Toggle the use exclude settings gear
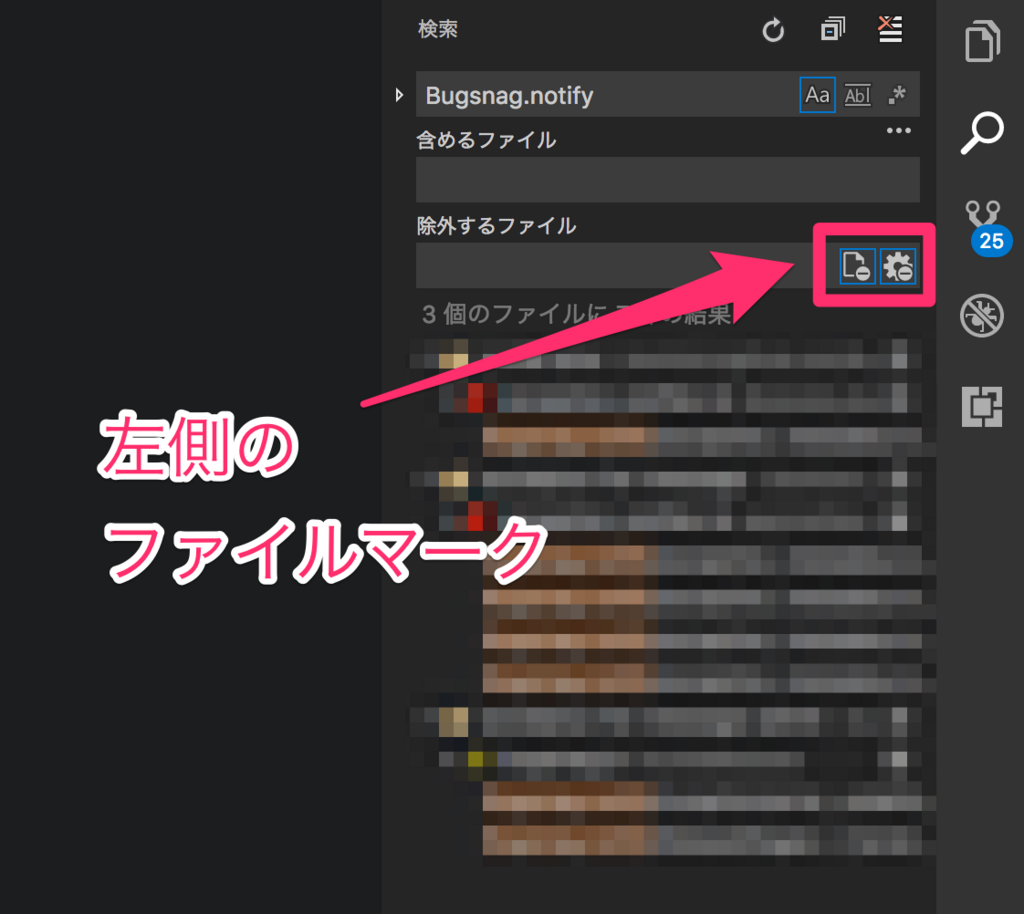 pos(898,266)
